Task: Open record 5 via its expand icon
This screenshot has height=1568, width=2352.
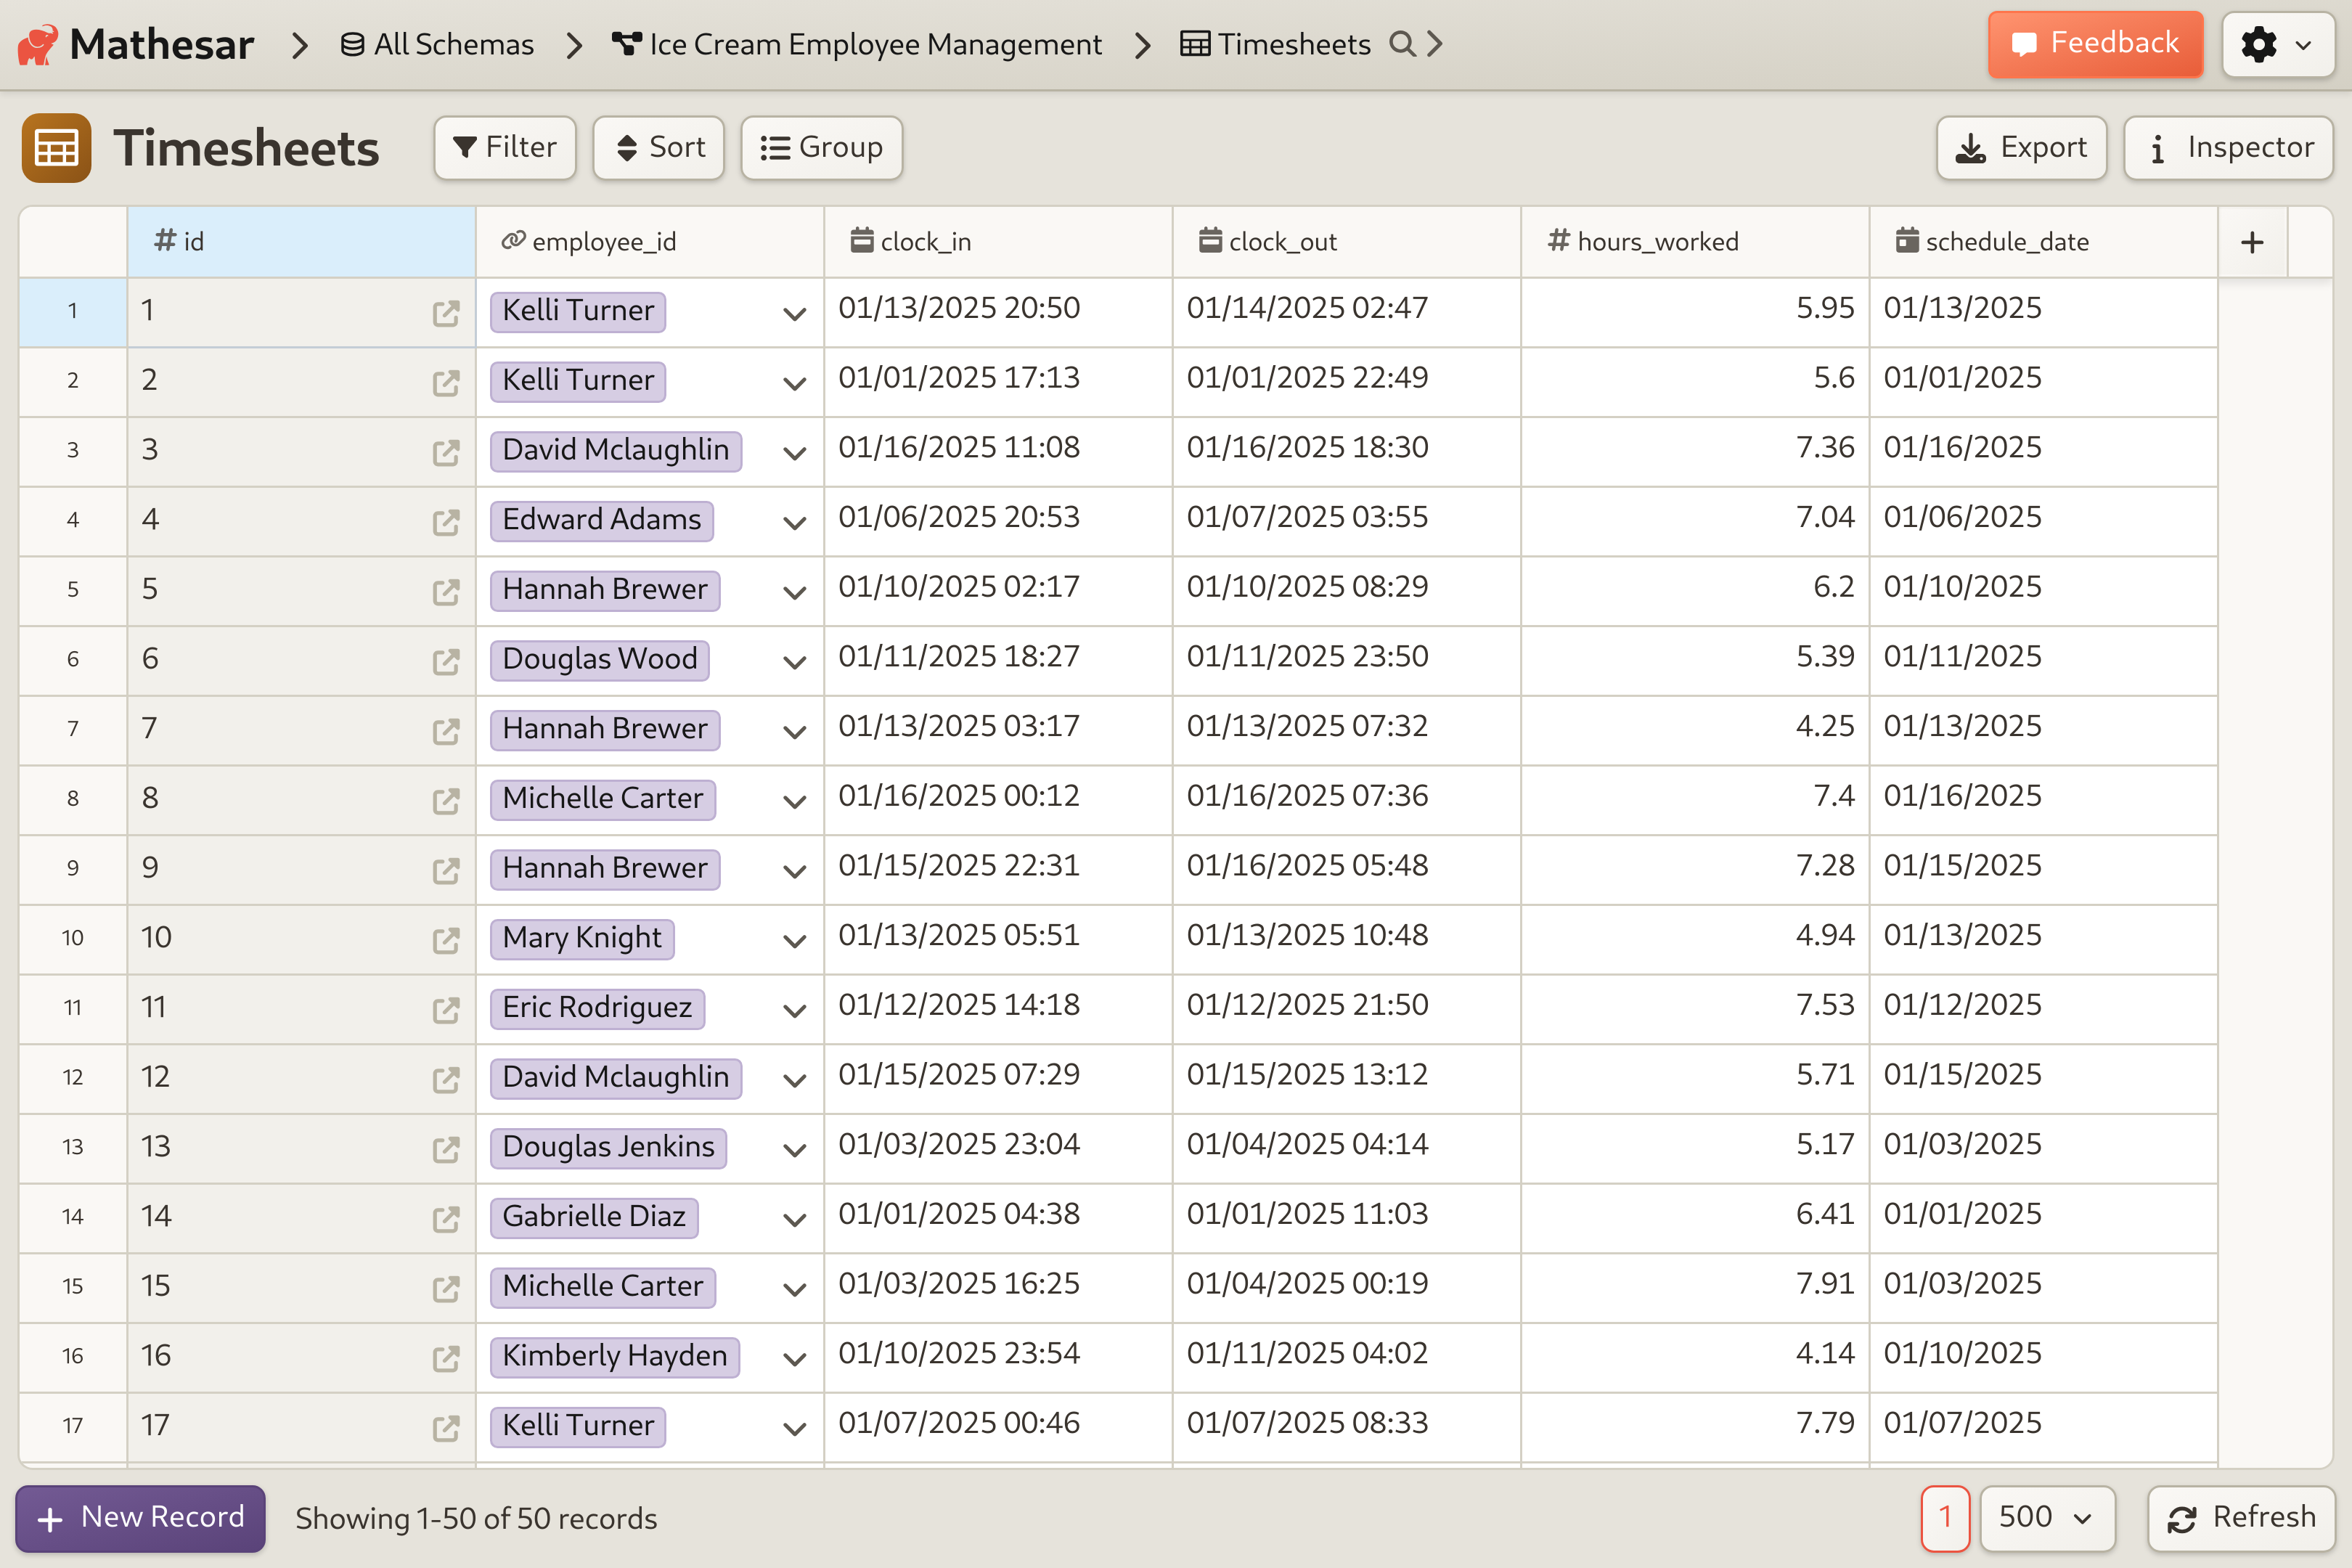Action: 446,592
